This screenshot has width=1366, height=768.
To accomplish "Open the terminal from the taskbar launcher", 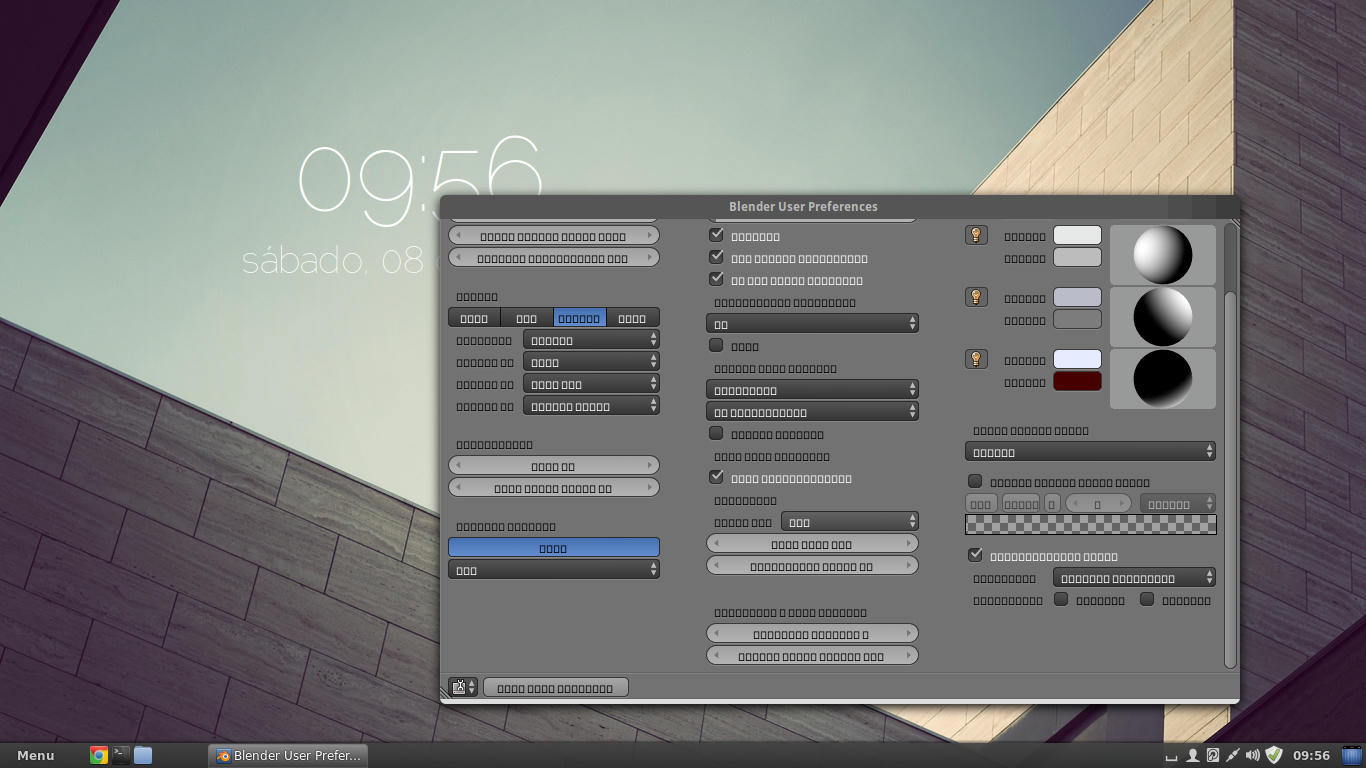I will [120, 755].
